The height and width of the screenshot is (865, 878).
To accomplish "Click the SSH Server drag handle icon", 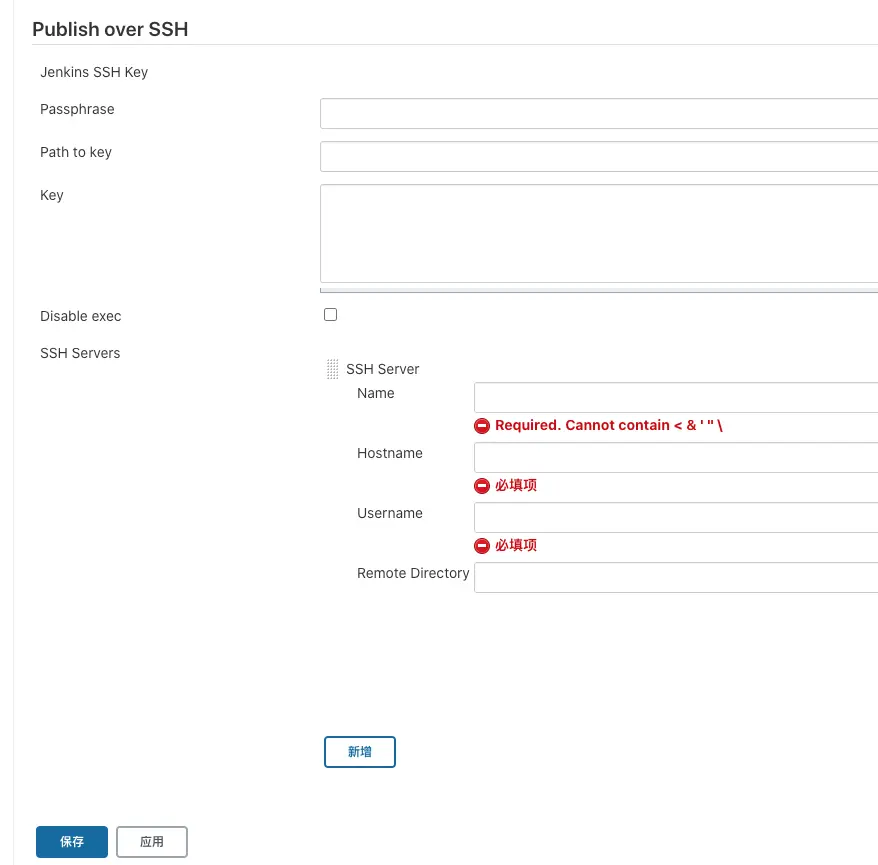I will [332, 369].
